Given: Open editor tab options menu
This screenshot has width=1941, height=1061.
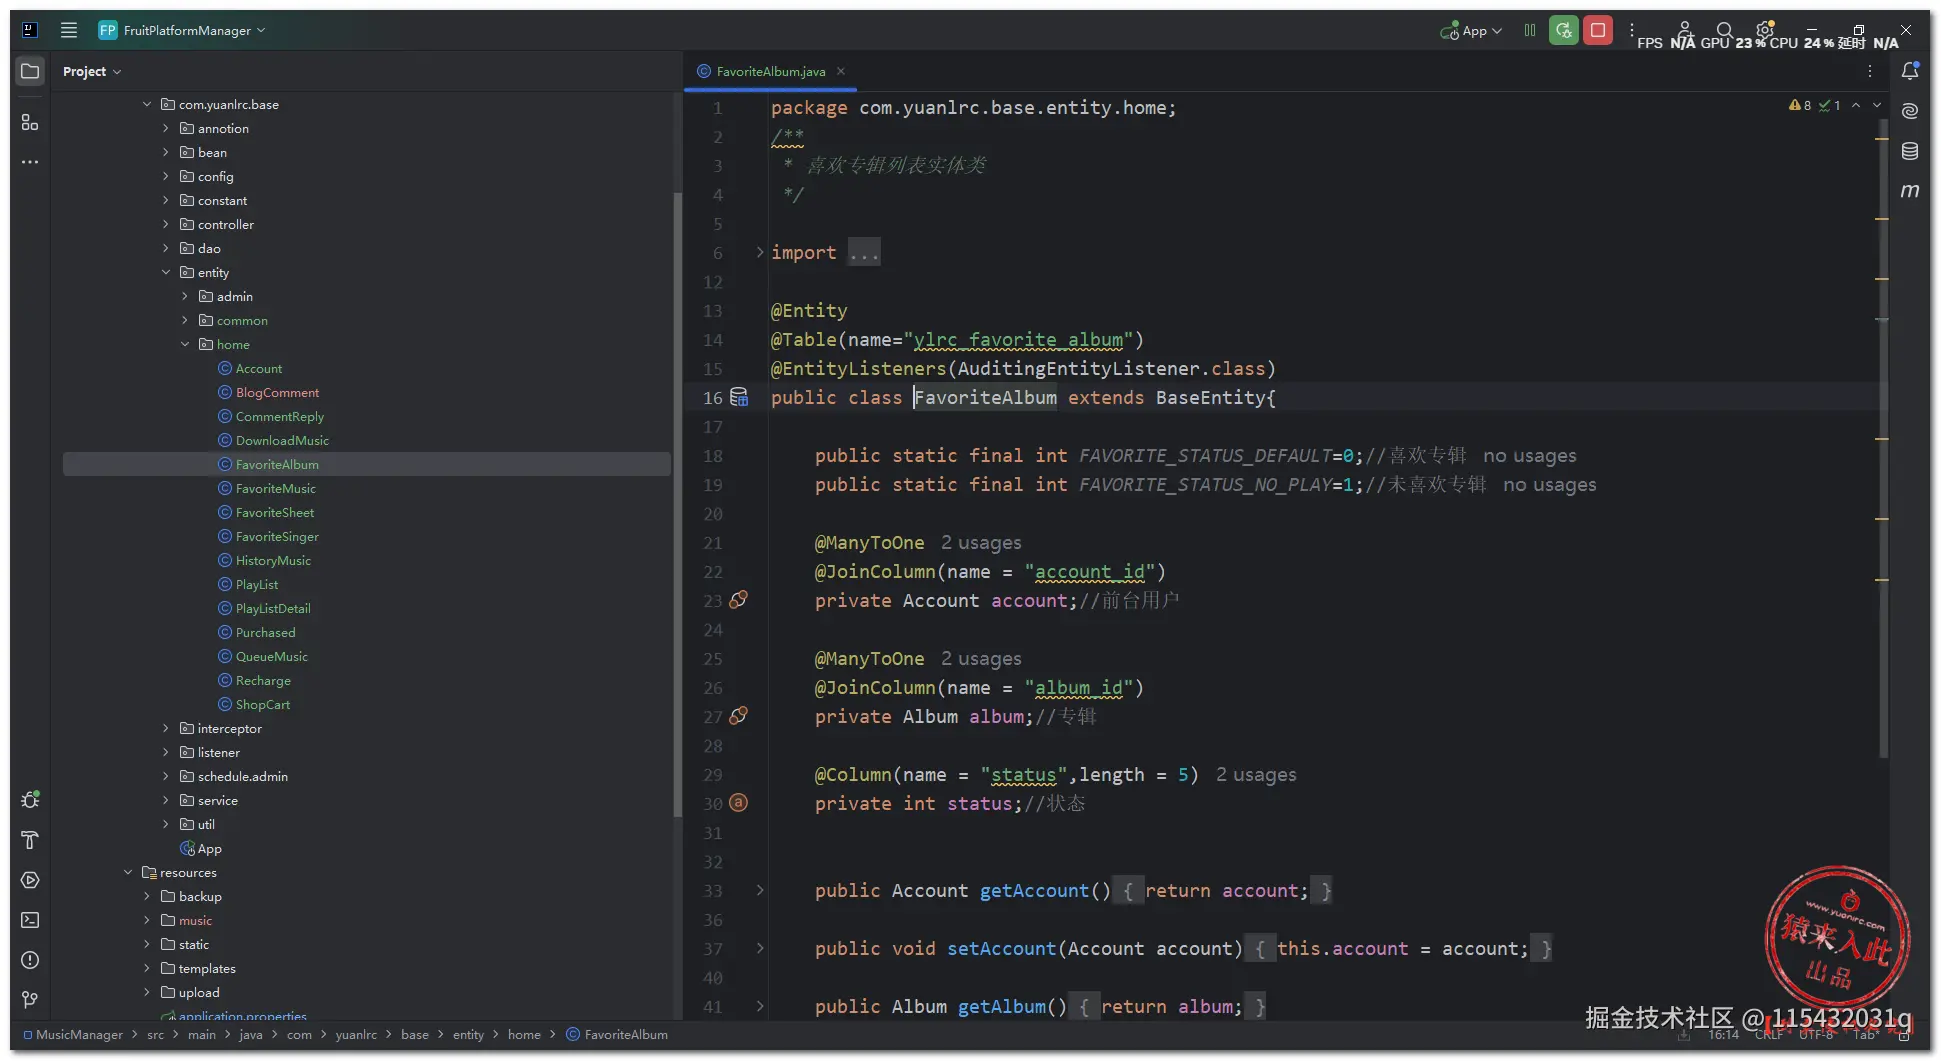Looking at the screenshot, I should coord(1870,71).
